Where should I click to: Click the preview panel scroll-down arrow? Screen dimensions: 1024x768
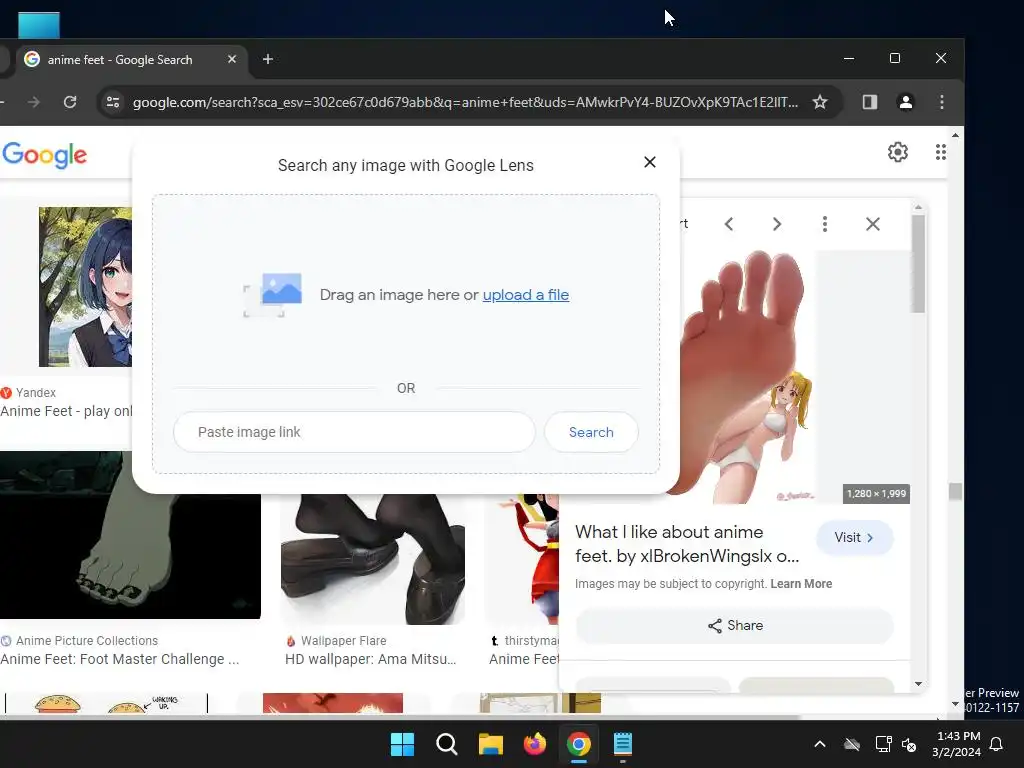918,684
